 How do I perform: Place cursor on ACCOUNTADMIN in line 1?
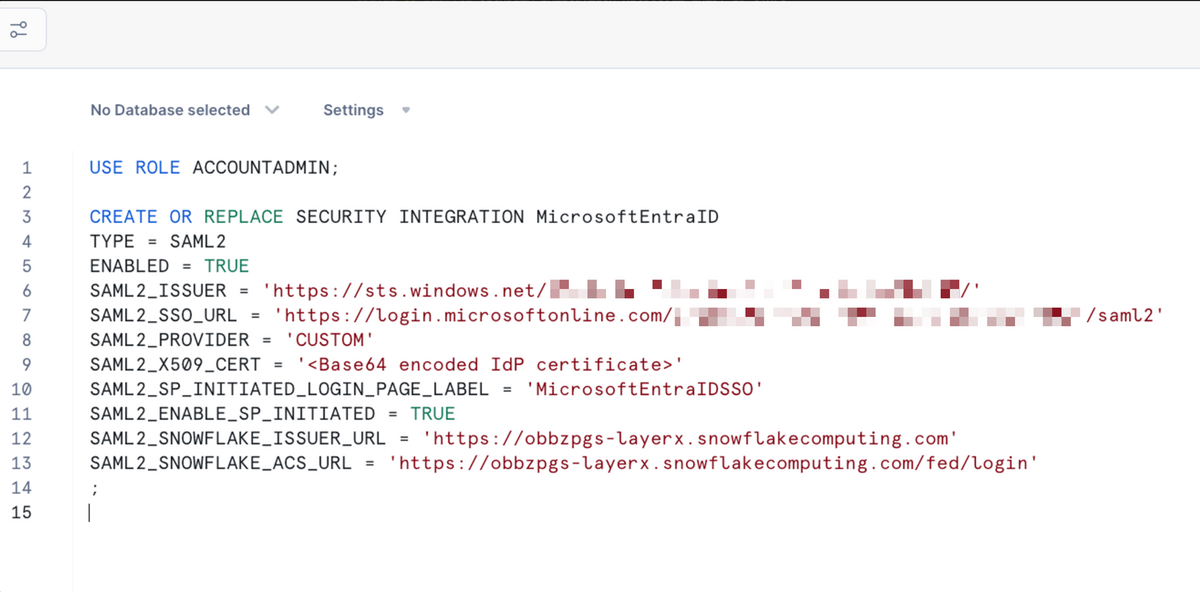point(265,167)
